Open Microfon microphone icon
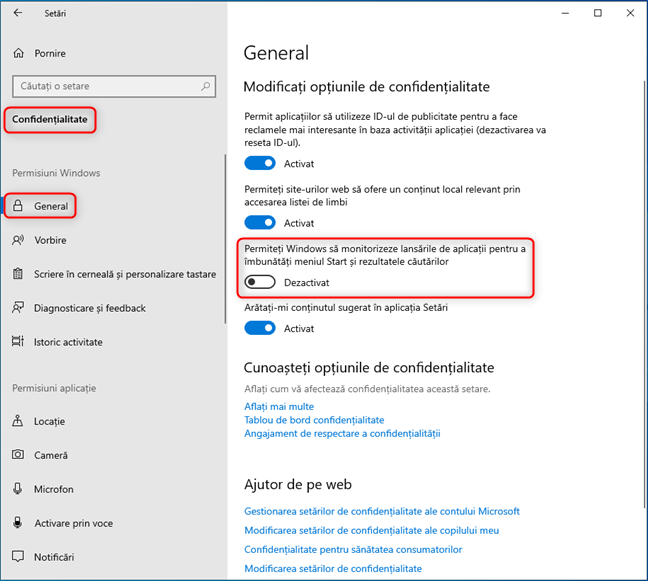Viewport: 648px width, 581px height. point(18,489)
